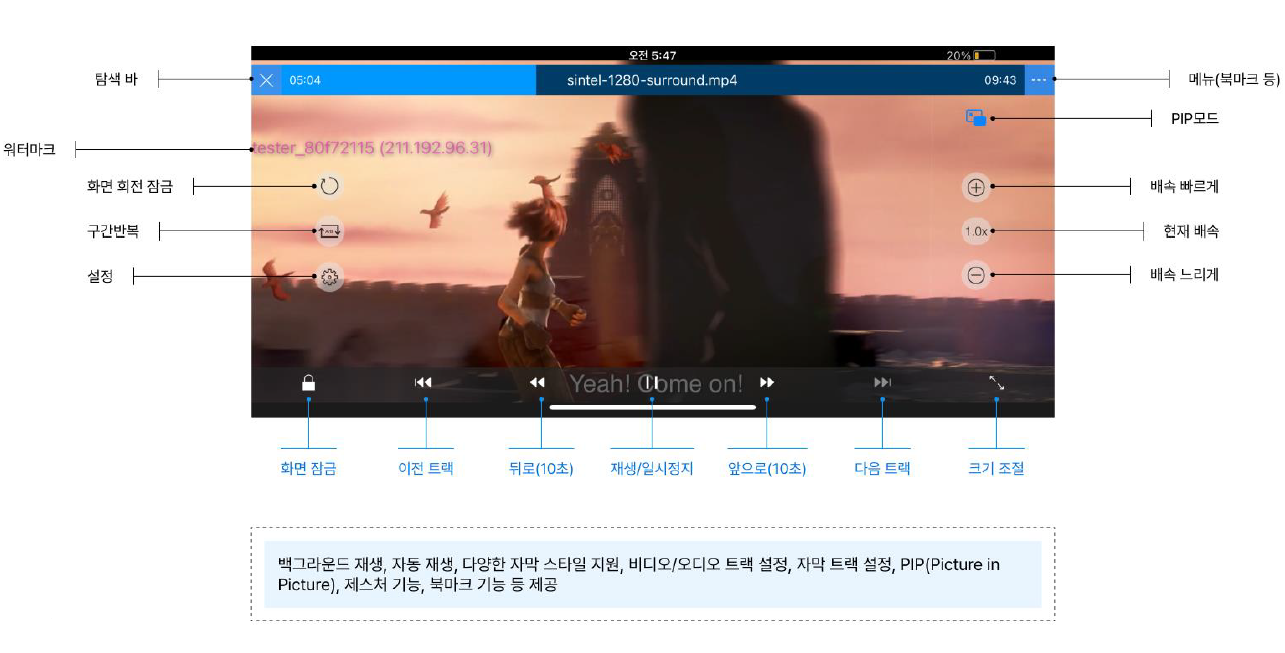
Task: Click the subtitle text "Yeah! Come on!"
Action: (x=656, y=383)
